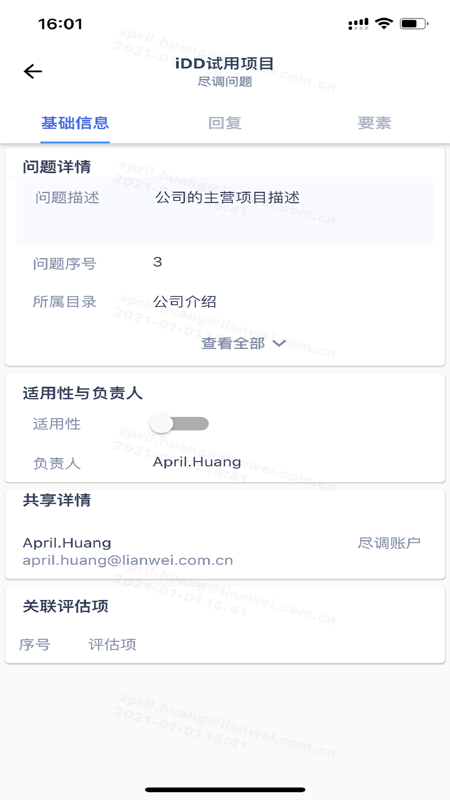The height and width of the screenshot is (800, 450).
Task: Click the 查看全部 text link
Action: pyautogui.click(x=233, y=343)
